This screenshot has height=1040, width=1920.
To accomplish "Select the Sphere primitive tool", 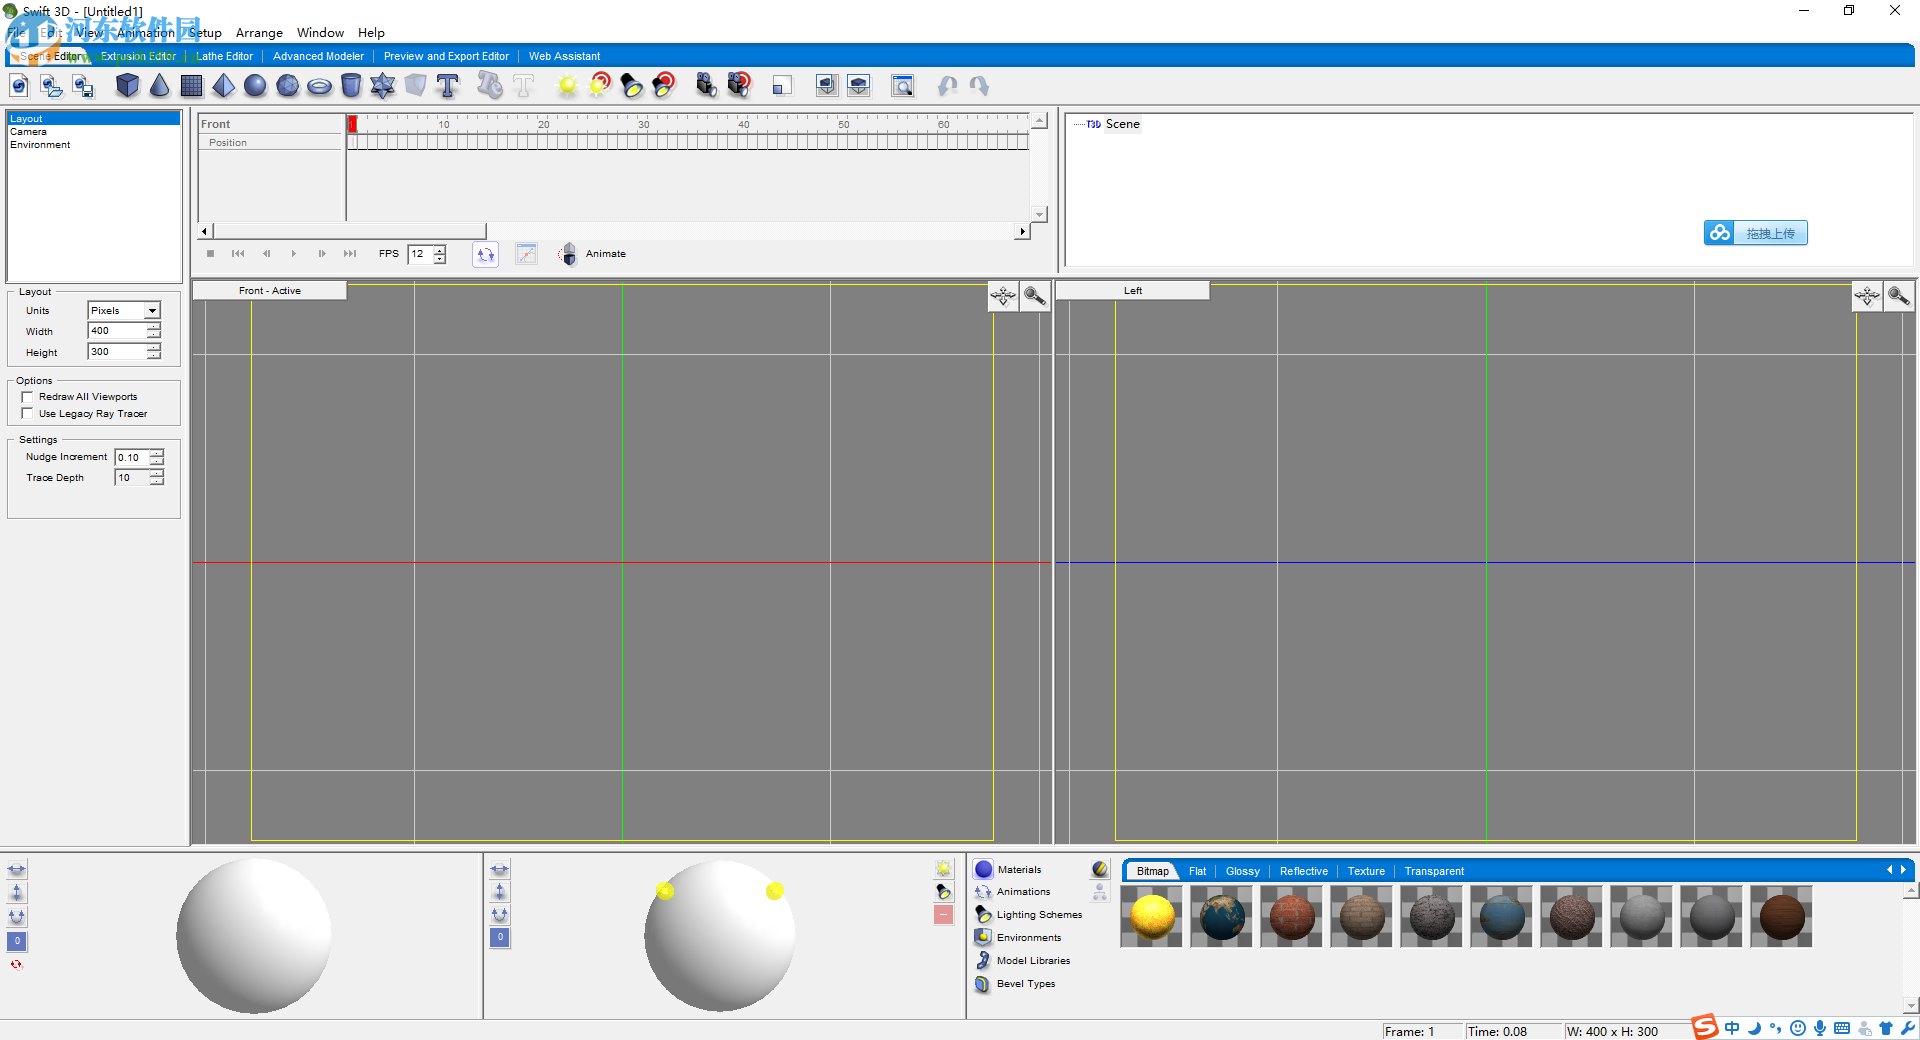I will click(255, 86).
